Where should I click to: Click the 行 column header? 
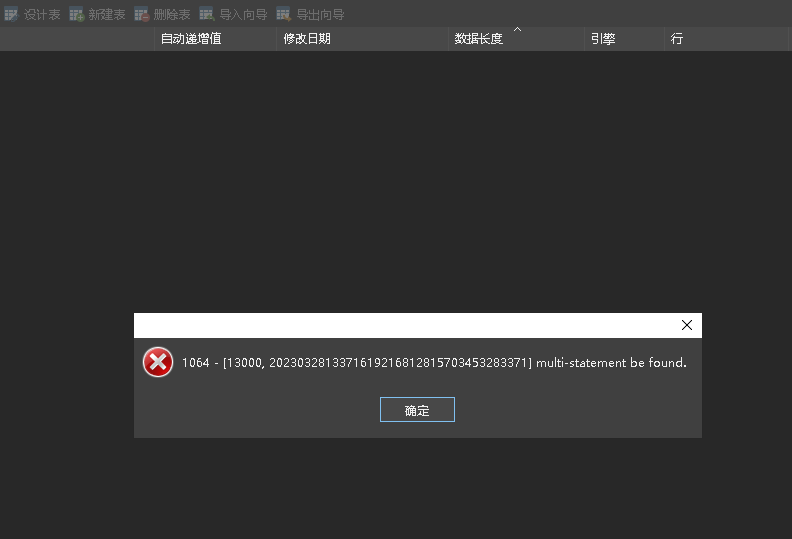726,39
